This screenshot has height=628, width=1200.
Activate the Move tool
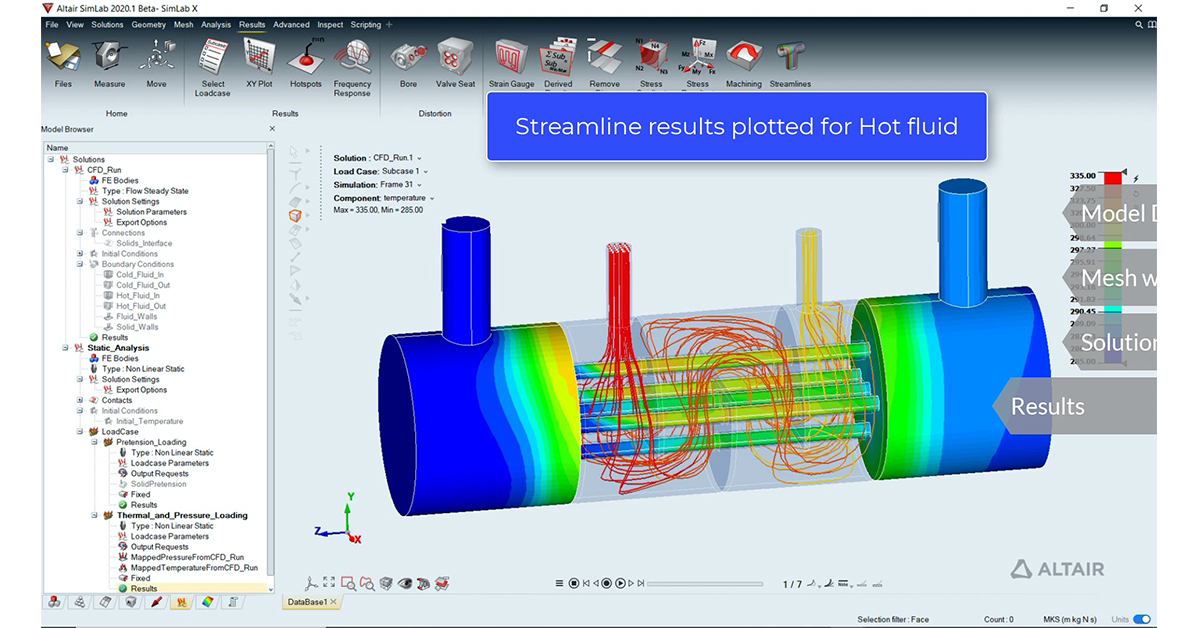tap(156, 64)
